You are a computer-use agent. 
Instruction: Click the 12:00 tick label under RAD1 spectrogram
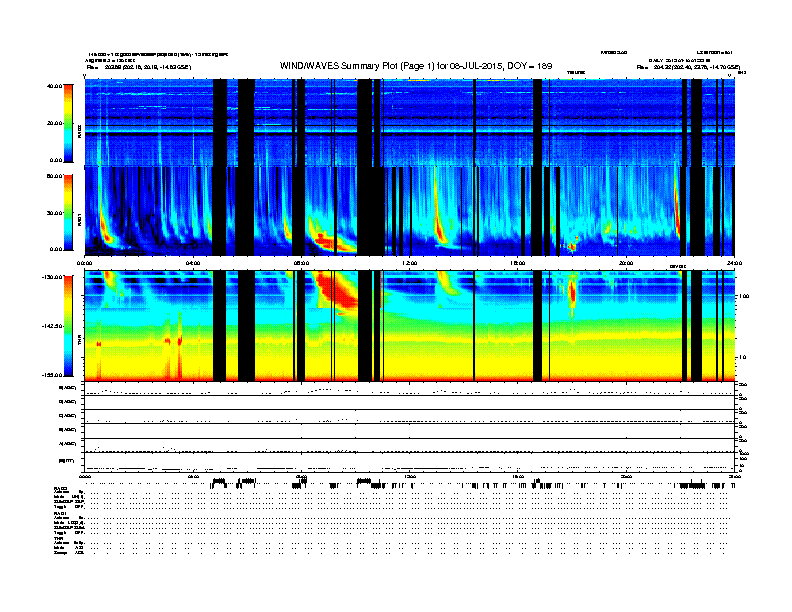(x=409, y=263)
